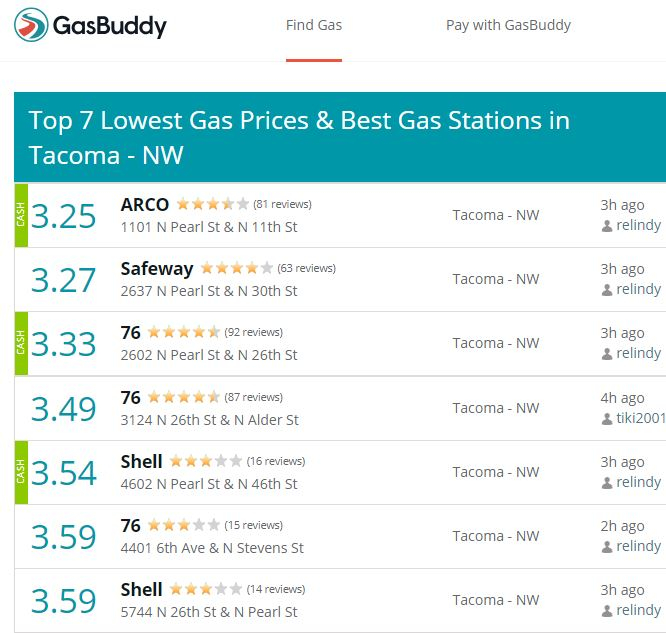Image resolution: width=666 pixels, height=633 pixels.
Task: Open the ARCO station link
Action: [145, 205]
